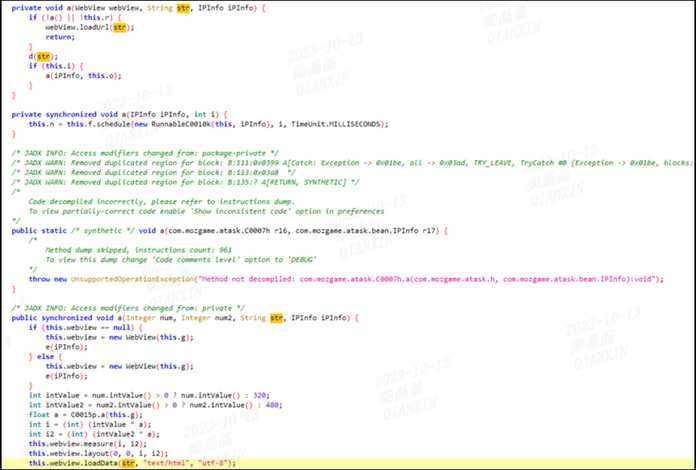Click the JADX WARN comment for block B:113:0x03a8
Screen dimensions: 696x470
pos(154,172)
